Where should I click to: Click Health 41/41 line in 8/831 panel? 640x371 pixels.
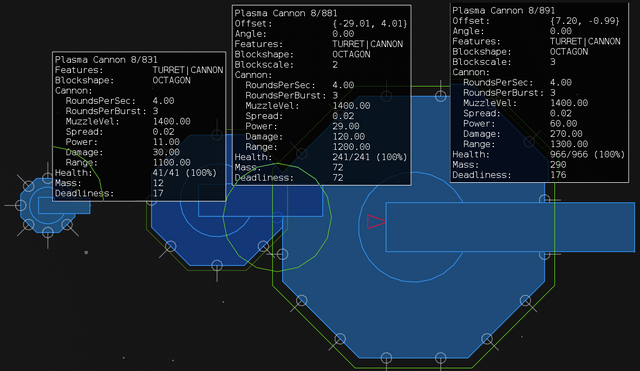point(136,173)
